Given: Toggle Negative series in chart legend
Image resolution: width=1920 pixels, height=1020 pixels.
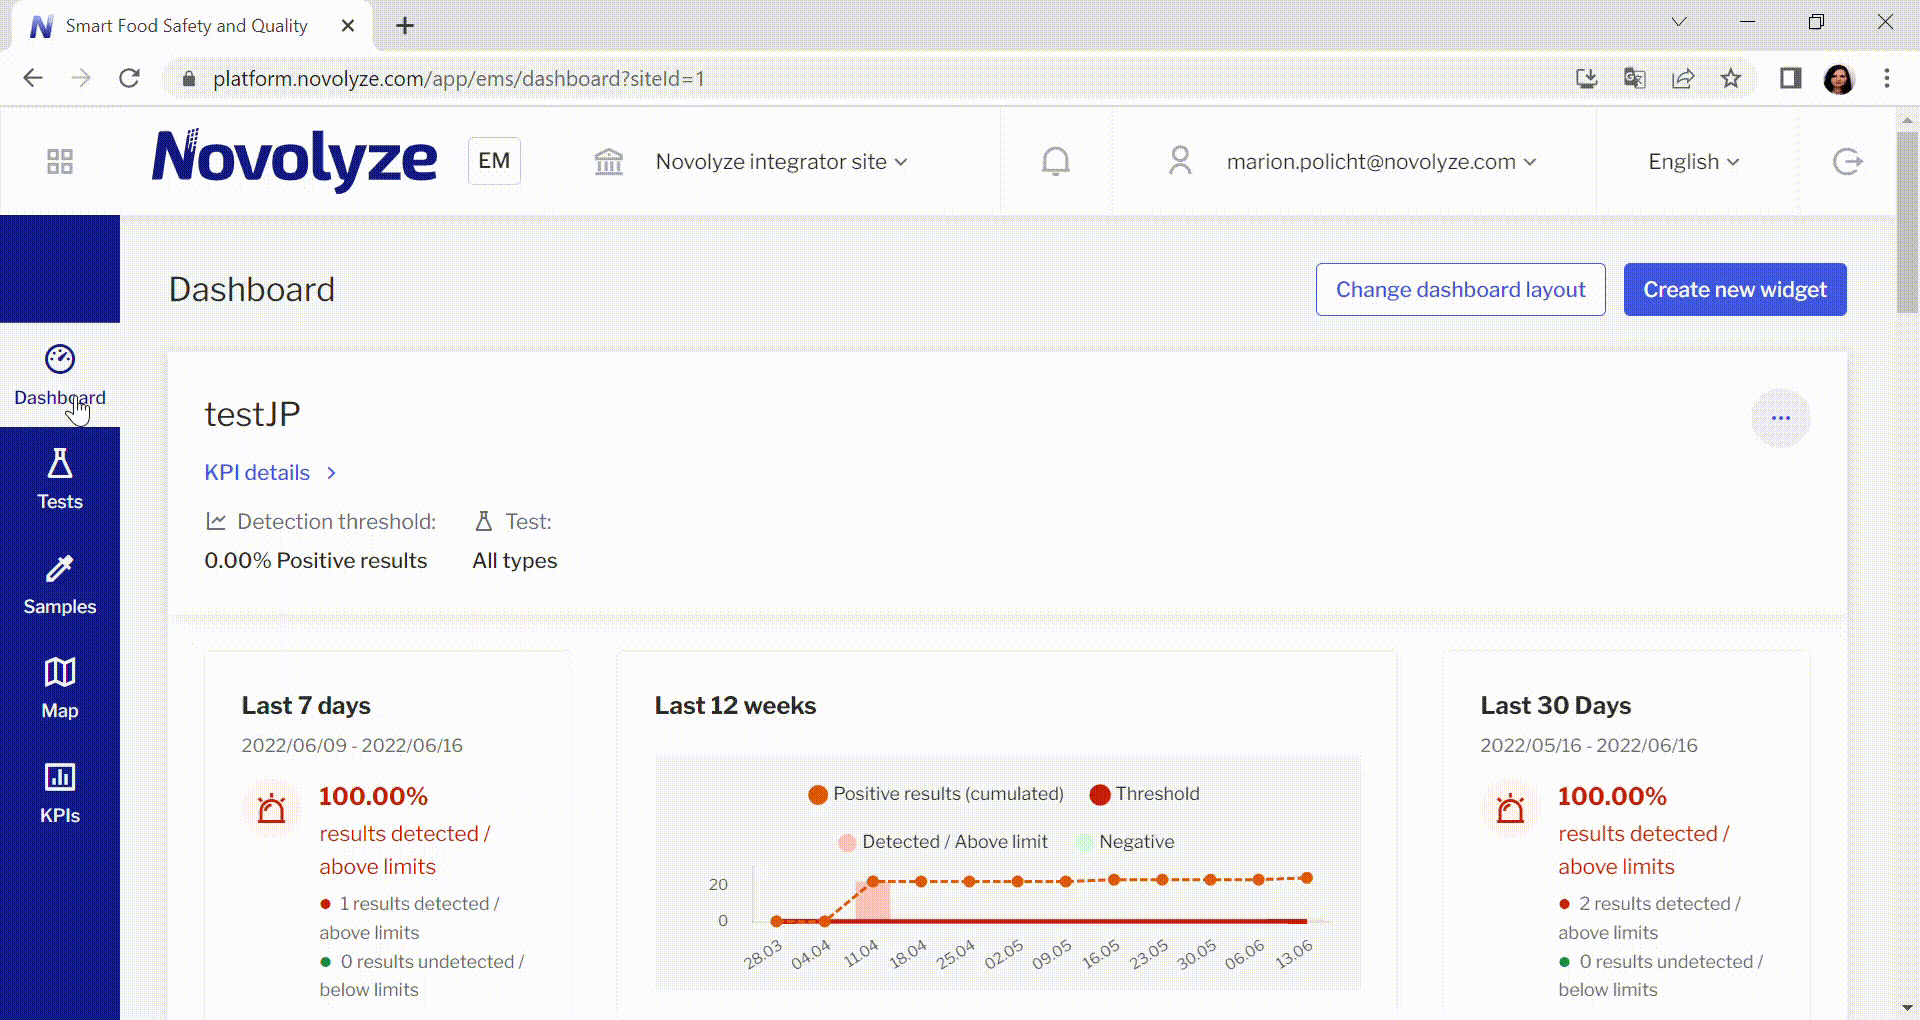Looking at the screenshot, I should click(x=1125, y=842).
